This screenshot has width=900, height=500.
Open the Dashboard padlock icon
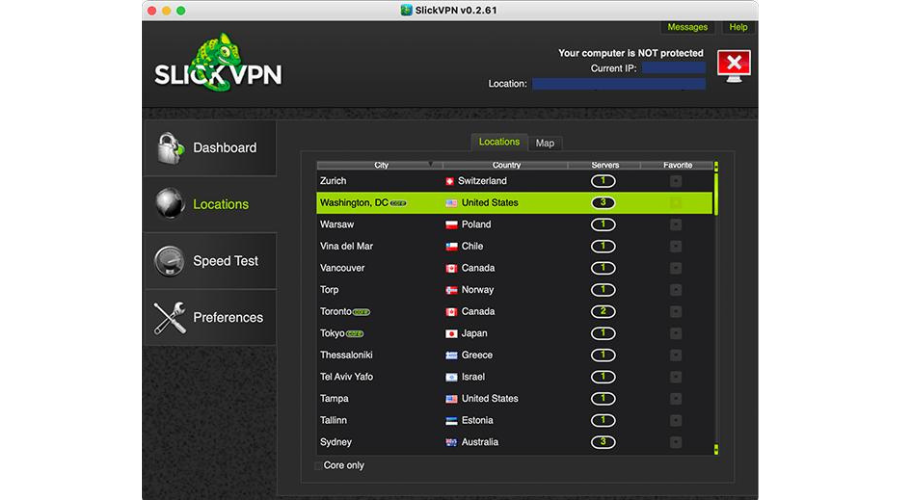click(x=170, y=148)
